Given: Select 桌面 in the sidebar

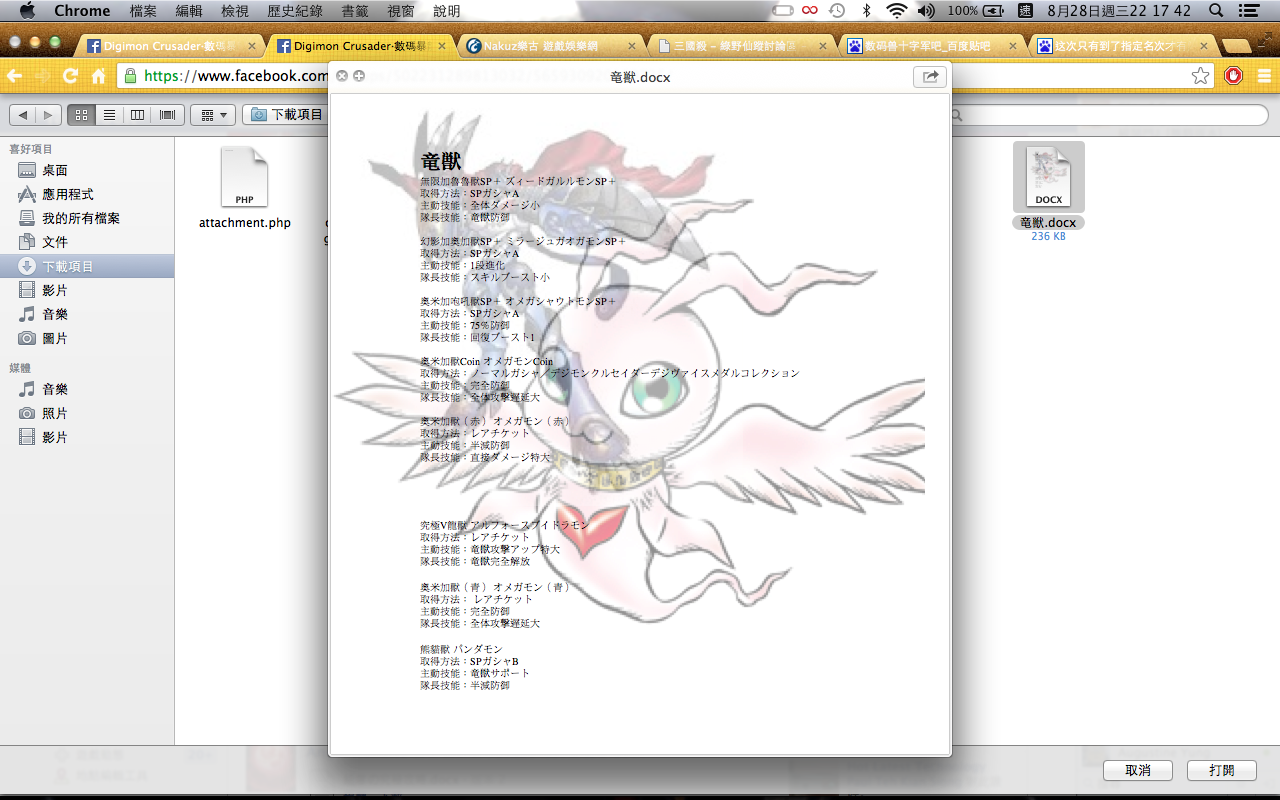Looking at the screenshot, I should coord(55,170).
